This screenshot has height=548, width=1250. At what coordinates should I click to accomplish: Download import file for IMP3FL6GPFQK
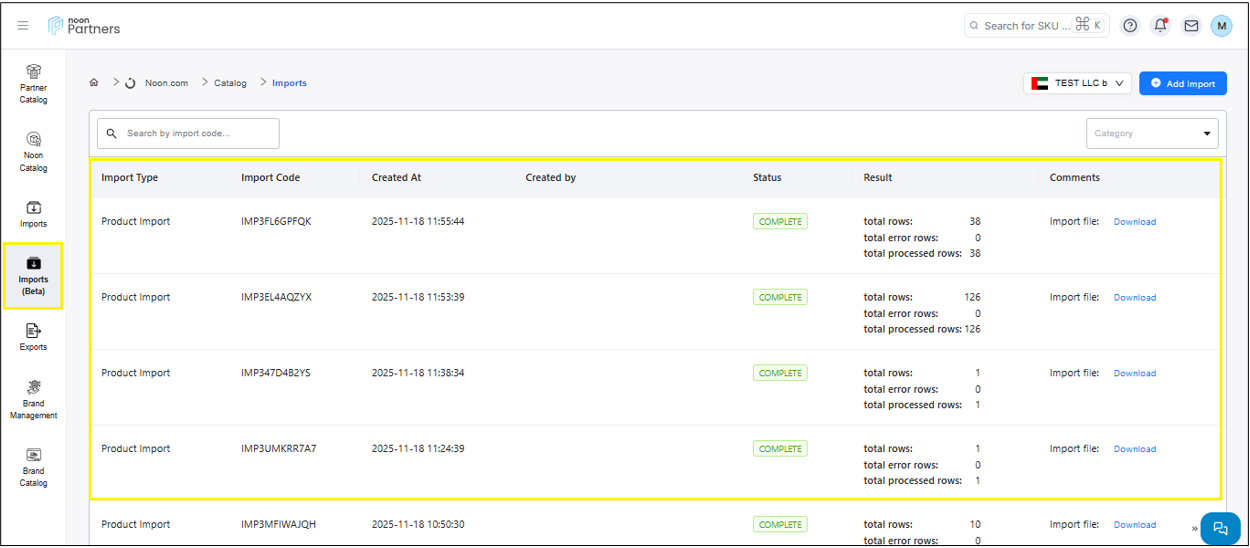click(x=1134, y=222)
